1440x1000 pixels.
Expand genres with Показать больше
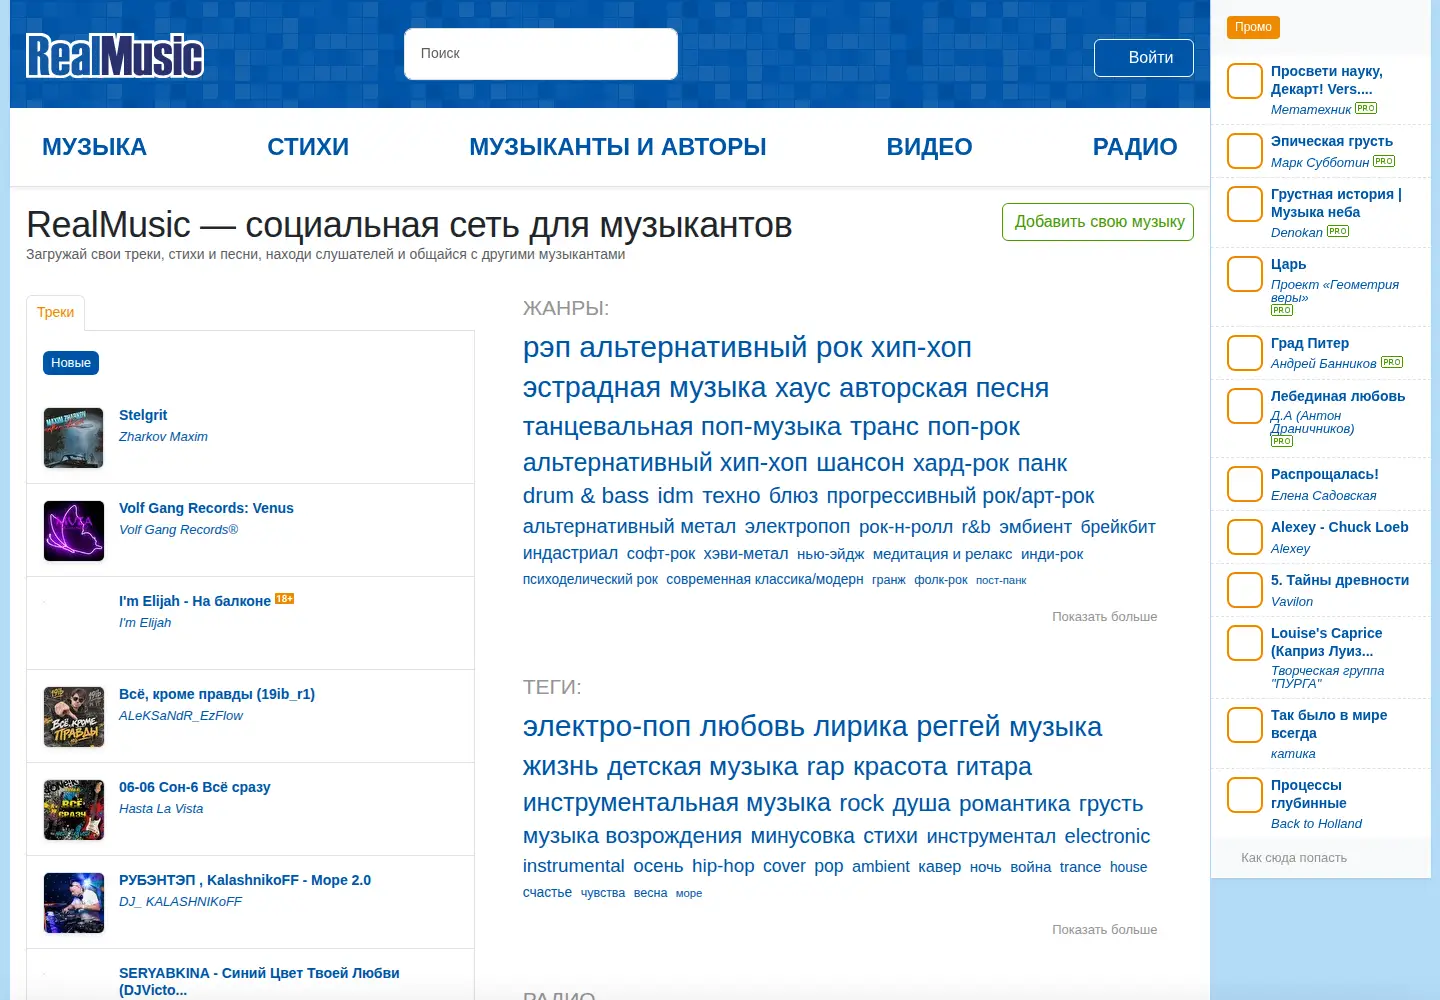tap(1104, 617)
